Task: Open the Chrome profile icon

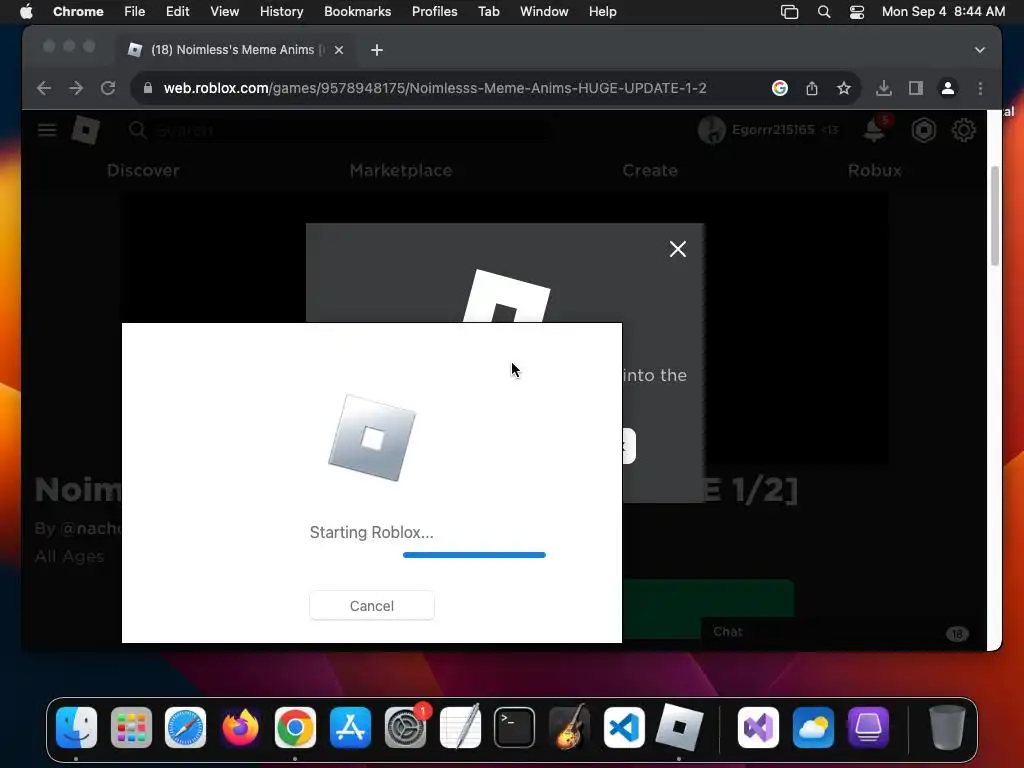Action: [x=948, y=88]
